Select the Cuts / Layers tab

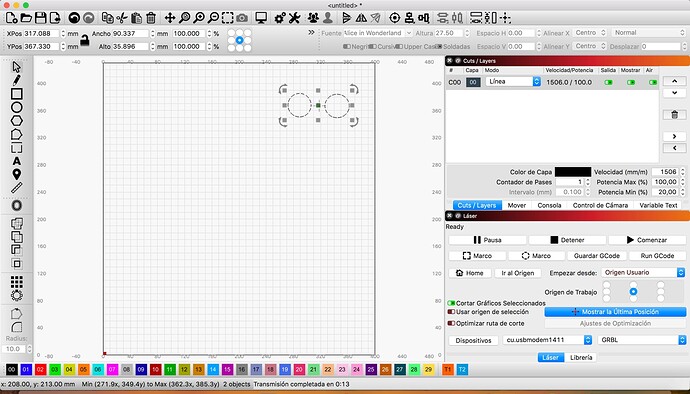[x=477, y=205]
